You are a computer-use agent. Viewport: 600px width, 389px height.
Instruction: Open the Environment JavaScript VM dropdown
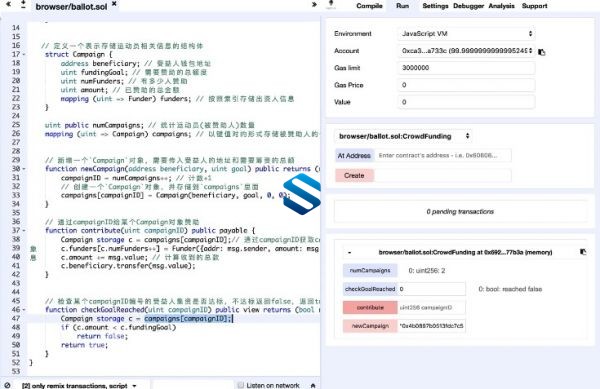(x=466, y=34)
